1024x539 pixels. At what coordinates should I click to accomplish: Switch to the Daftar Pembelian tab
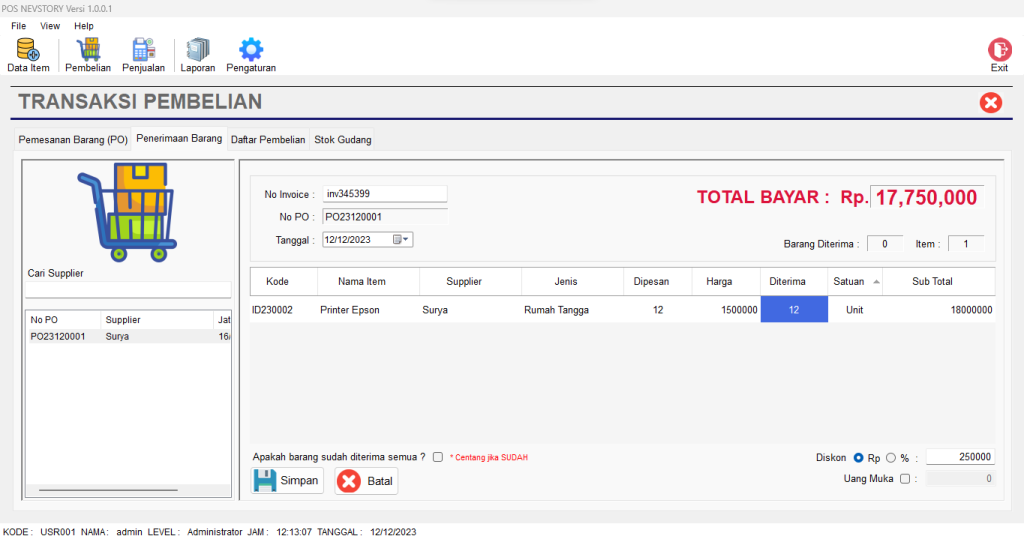pyautogui.click(x=268, y=140)
